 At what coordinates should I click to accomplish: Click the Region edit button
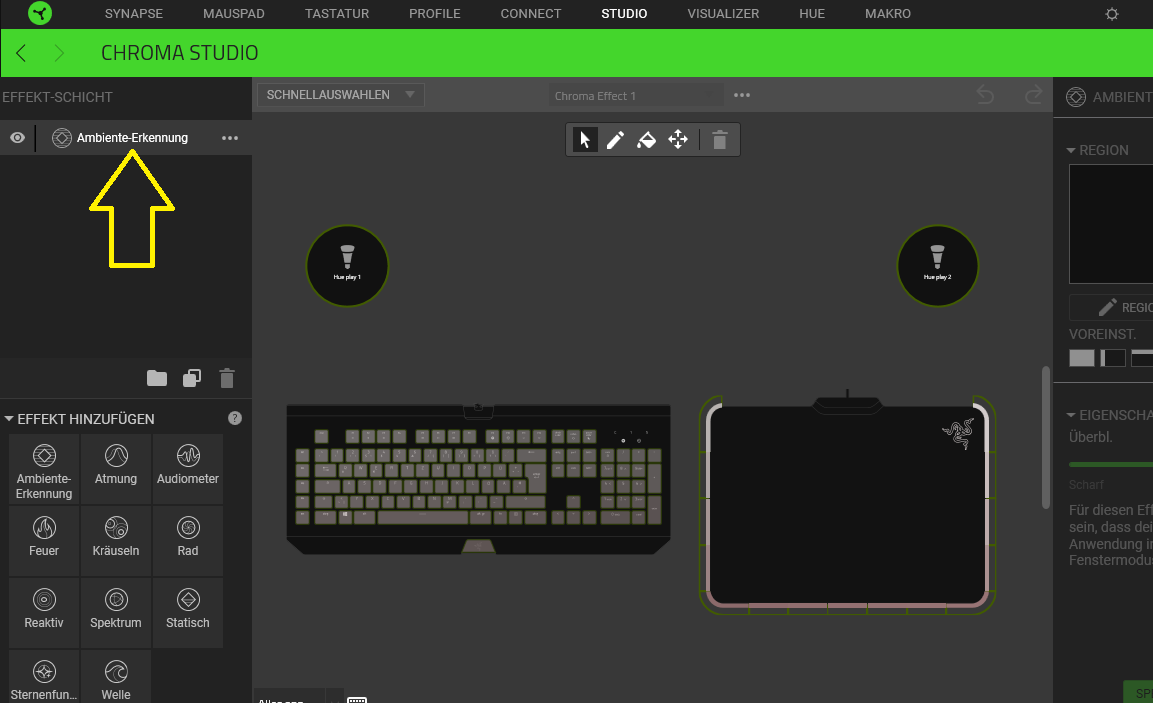coord(1111,307)
